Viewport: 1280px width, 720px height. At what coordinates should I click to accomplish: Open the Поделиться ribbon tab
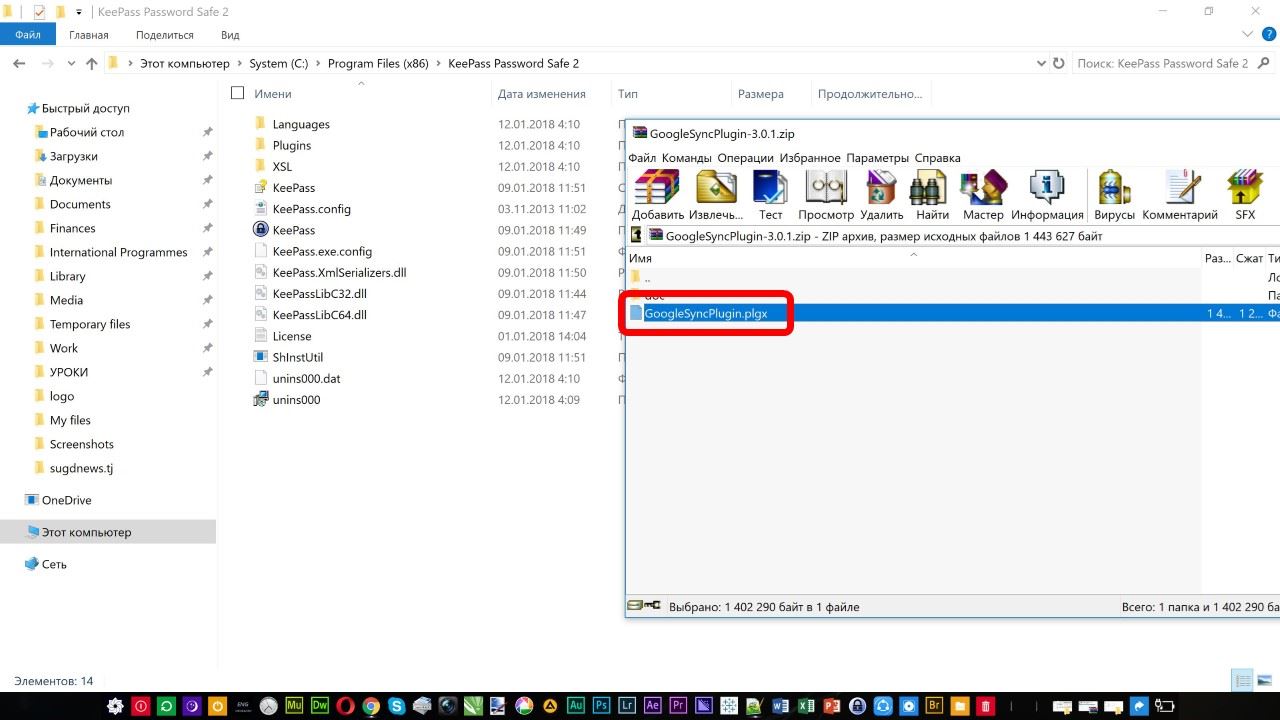tap(164, 35)
